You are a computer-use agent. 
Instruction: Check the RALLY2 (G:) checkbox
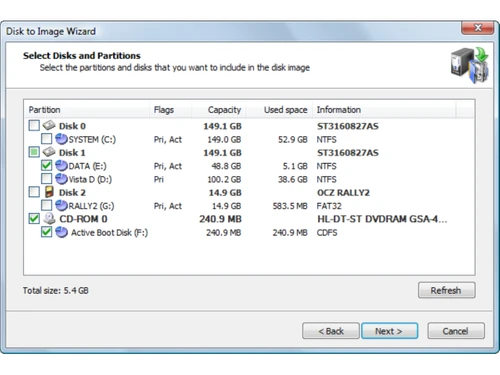pos(46,206)
